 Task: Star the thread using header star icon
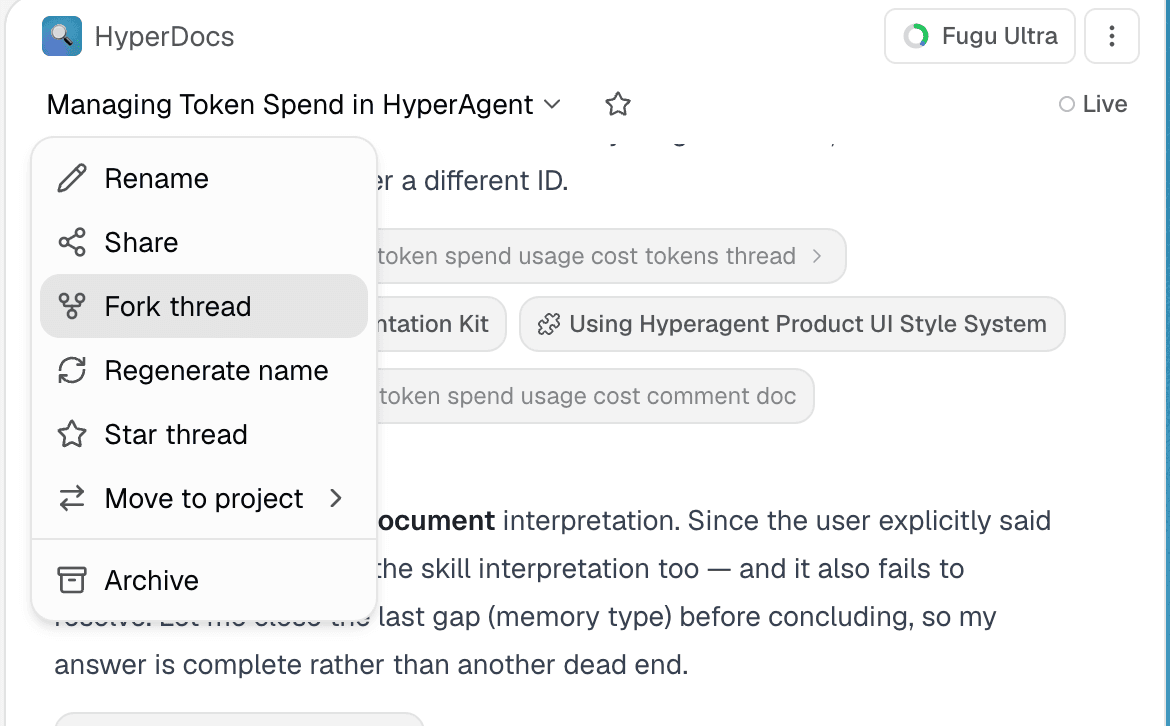coord(617,104)
